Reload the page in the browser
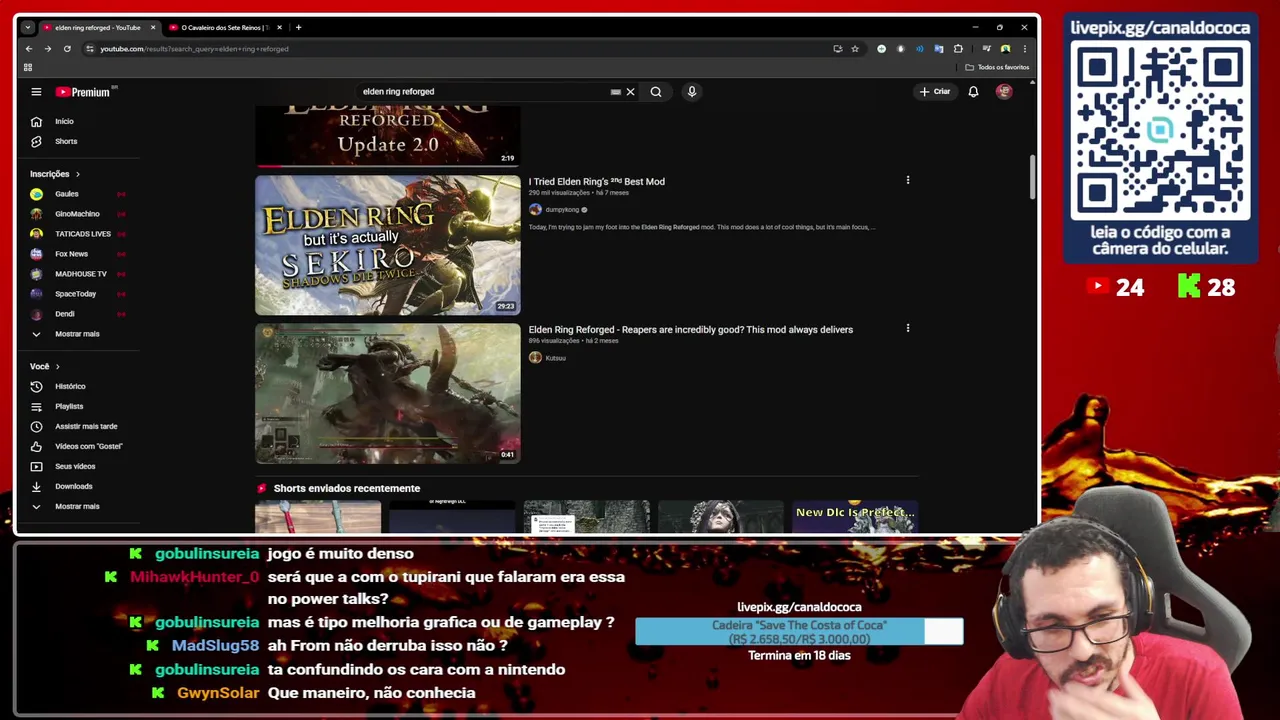Viewport: 1280px width, 720px height. pyautogui.click(x=67, y=49)
